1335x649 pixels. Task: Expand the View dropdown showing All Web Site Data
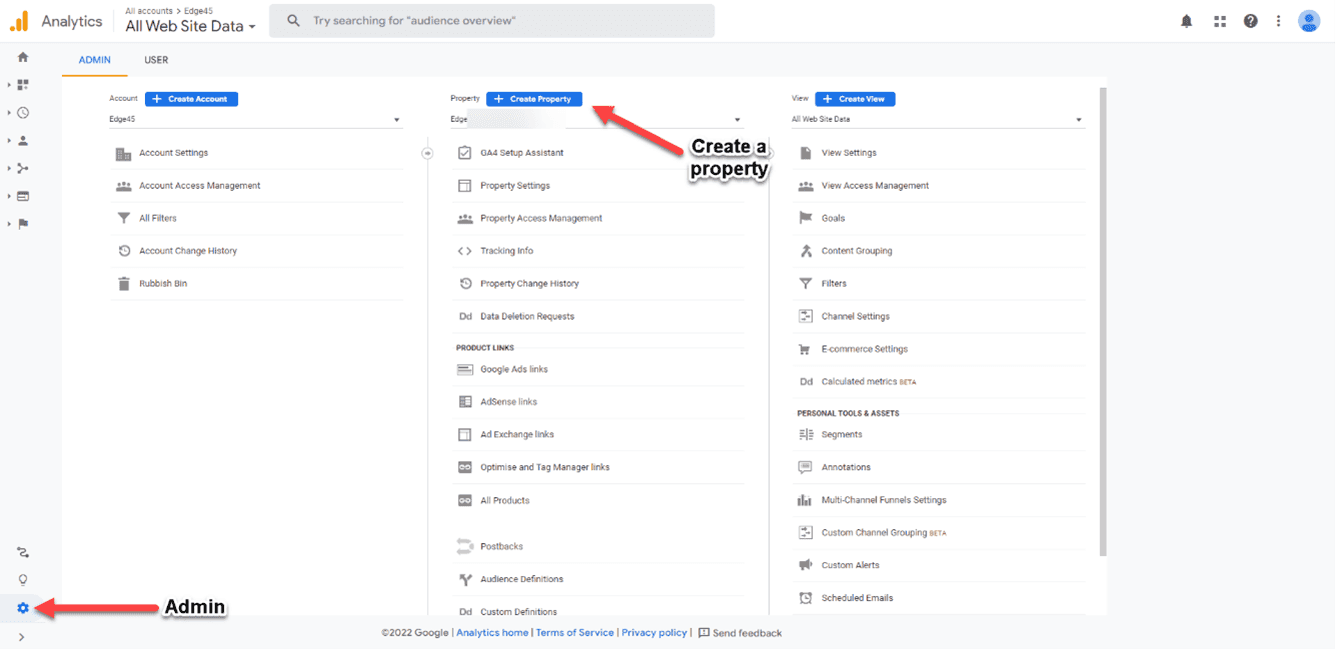pos(937,120)
